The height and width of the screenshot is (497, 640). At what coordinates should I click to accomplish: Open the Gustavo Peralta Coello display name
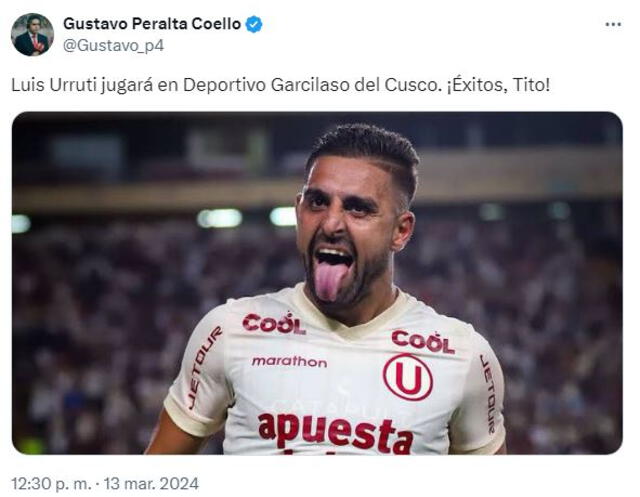152,24
